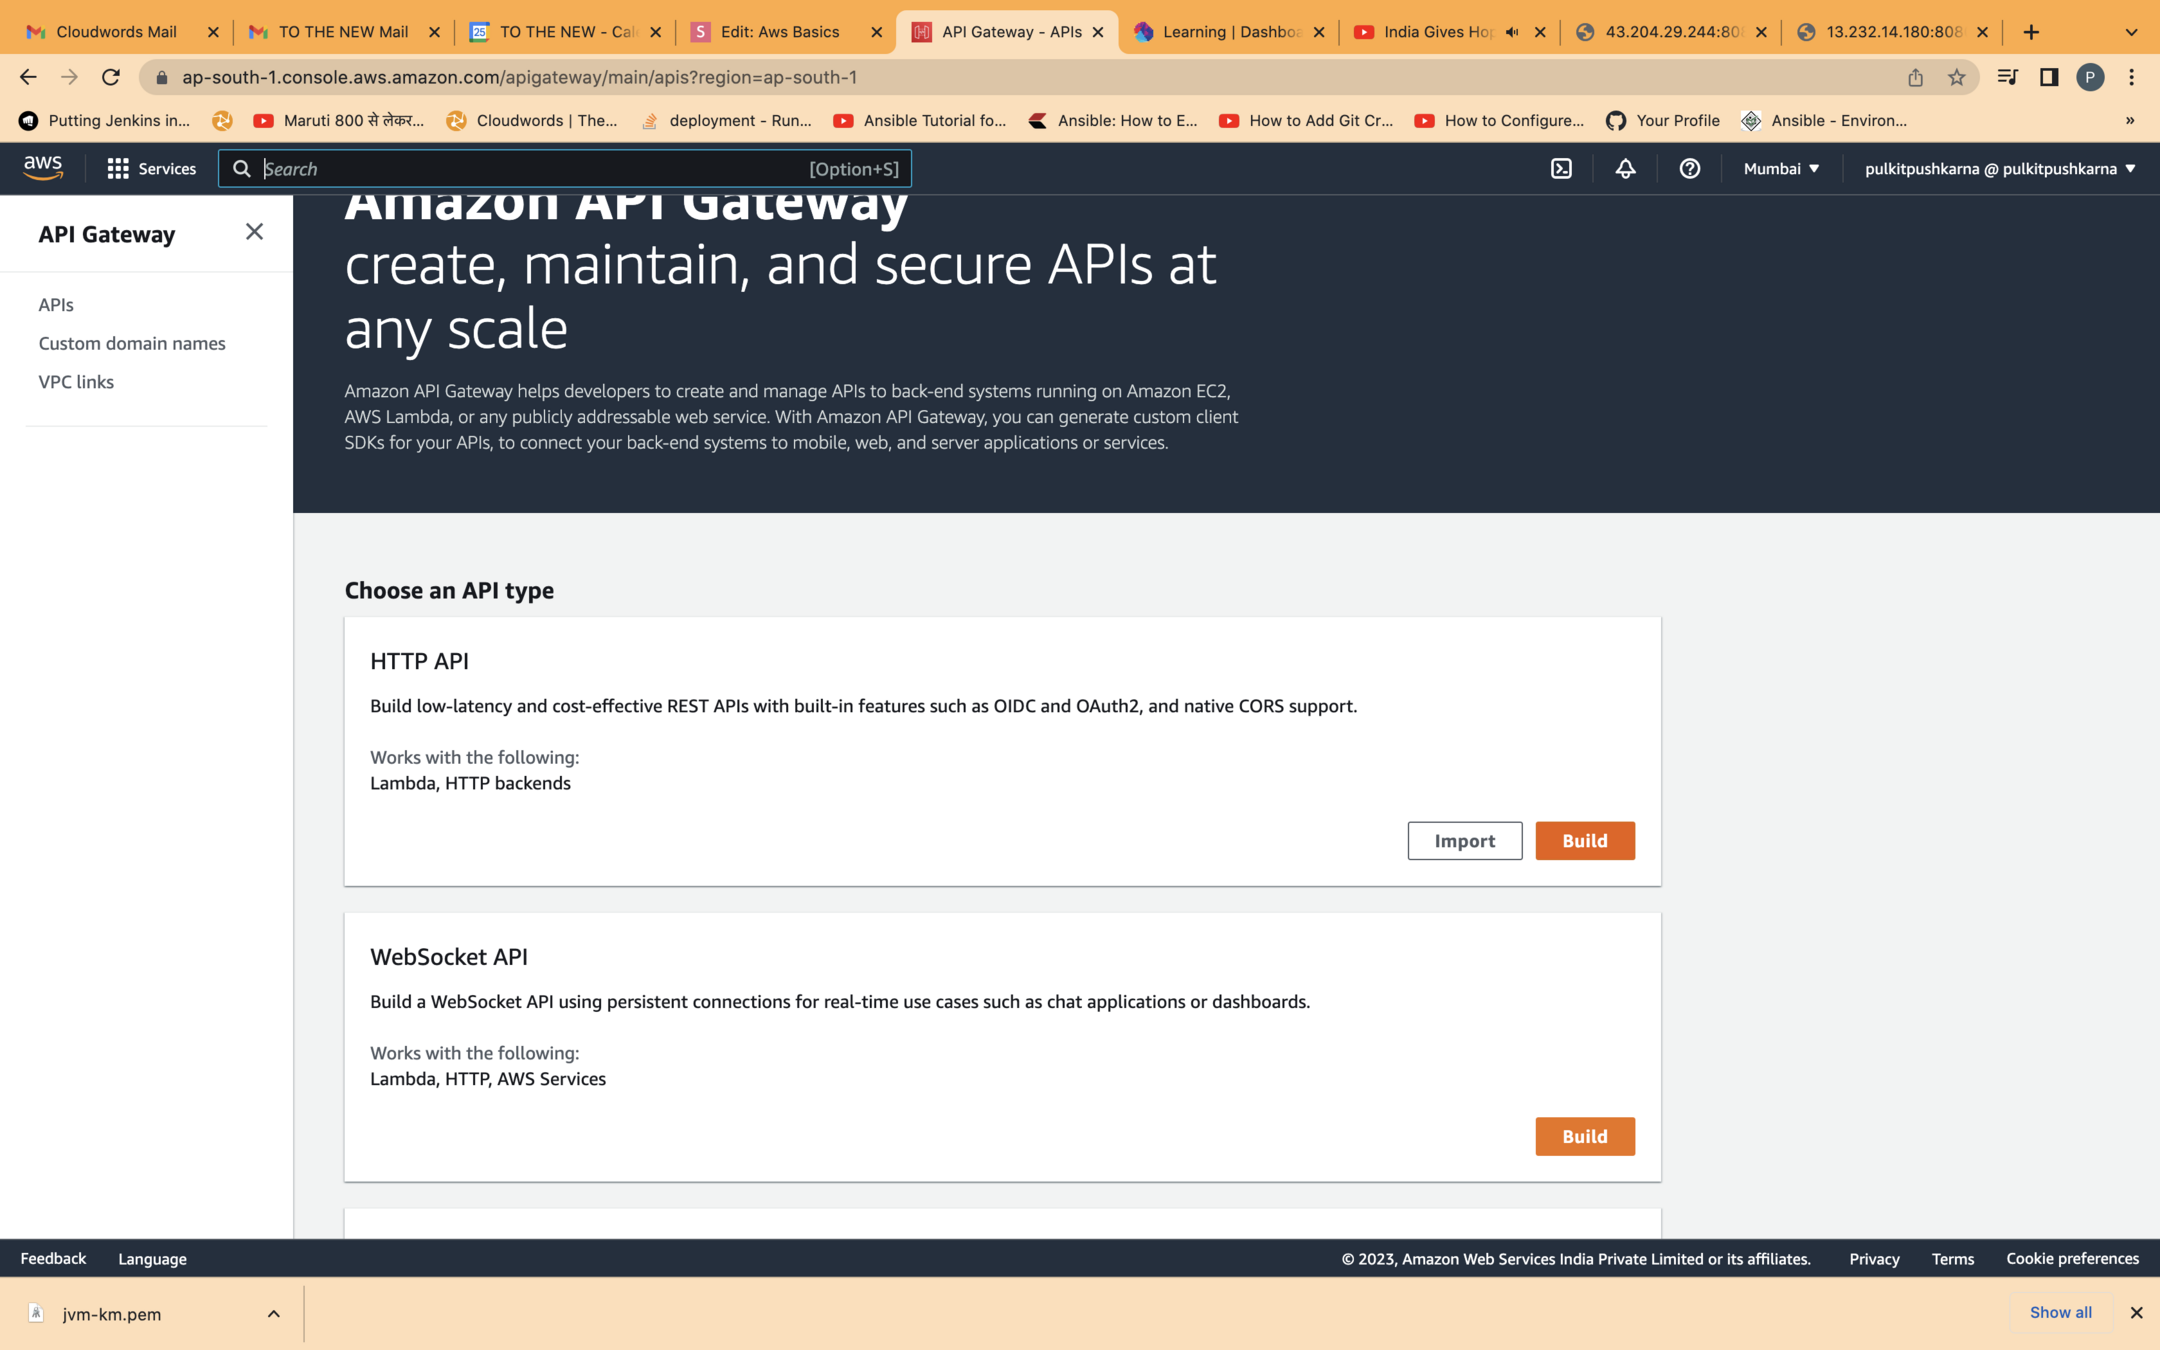Click Show all downloads link
This screenshot has width=2160, height=1350.
[2060, 1312]
